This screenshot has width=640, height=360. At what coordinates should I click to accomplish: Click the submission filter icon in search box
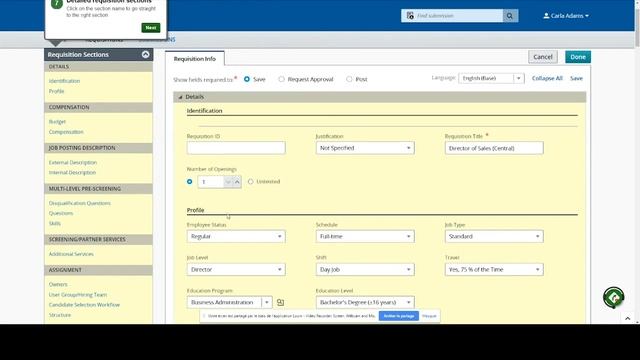tap(410, 16)
